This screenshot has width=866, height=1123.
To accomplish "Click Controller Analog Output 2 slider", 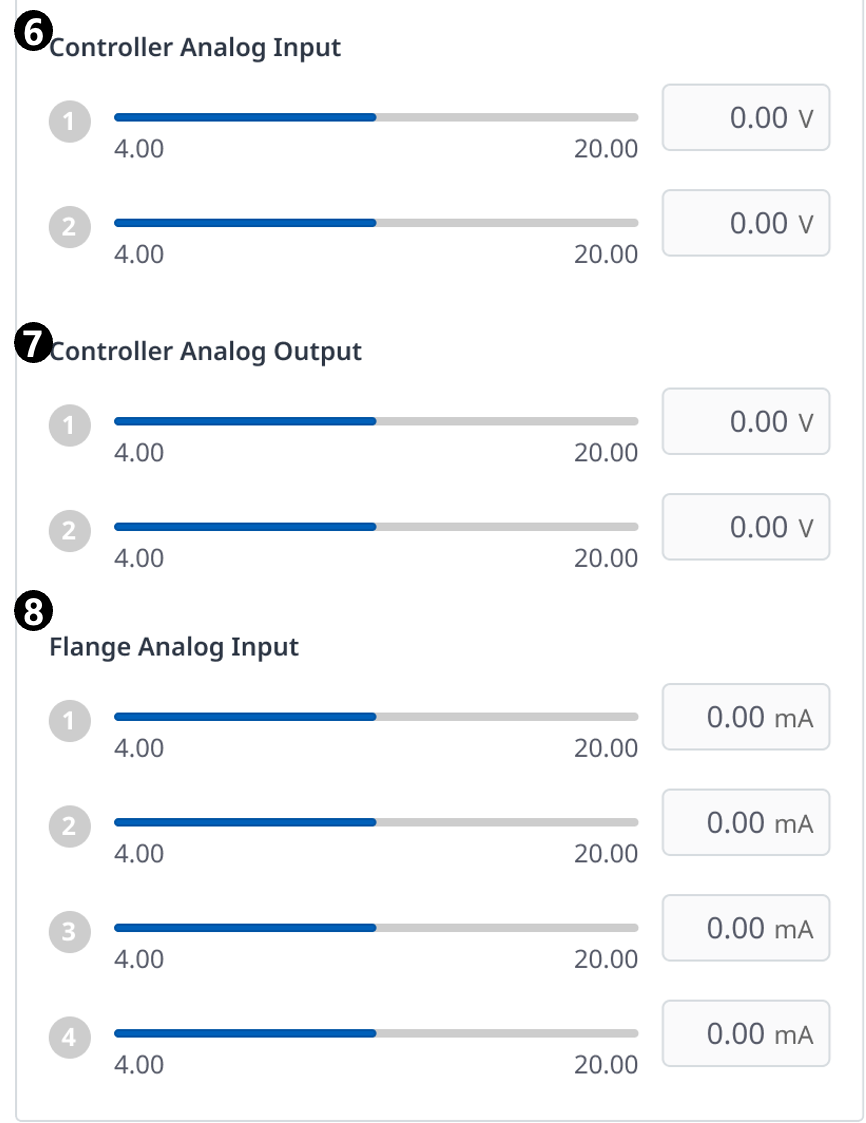I will pos(376,526).
